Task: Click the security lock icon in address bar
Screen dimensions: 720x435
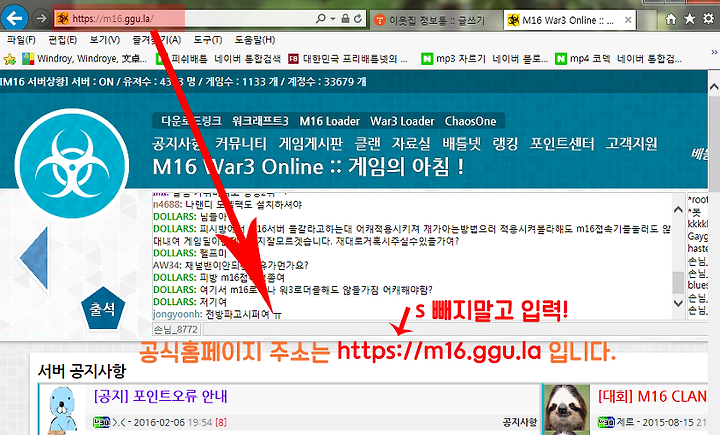Action: (x=345, y=19)
